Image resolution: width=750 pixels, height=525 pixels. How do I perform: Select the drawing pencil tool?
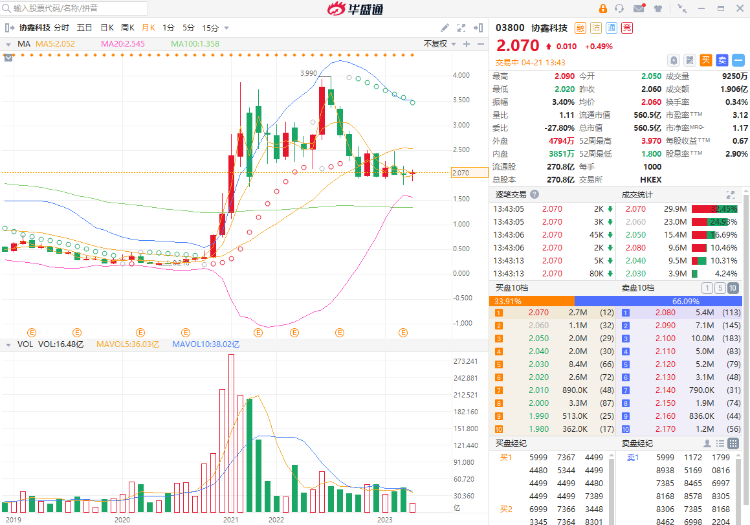click(x=445, y=28)
